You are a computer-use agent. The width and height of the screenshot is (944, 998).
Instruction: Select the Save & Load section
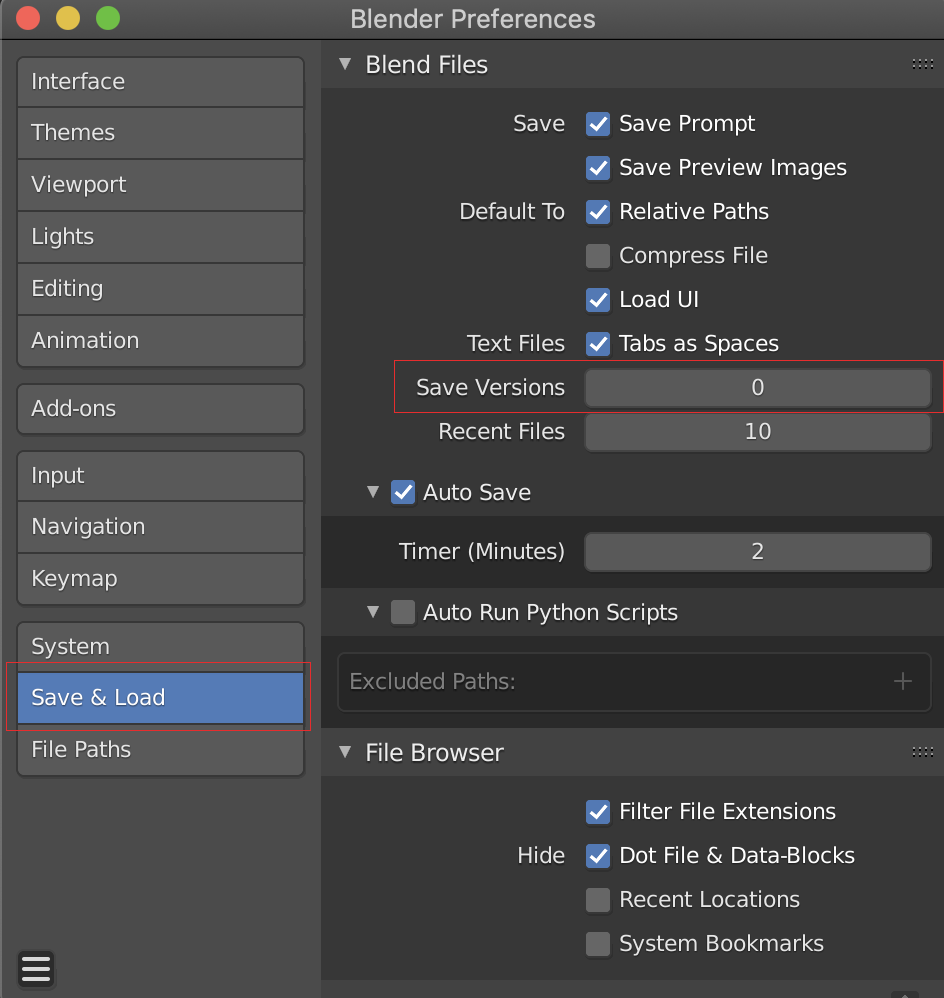pos(160,698)
